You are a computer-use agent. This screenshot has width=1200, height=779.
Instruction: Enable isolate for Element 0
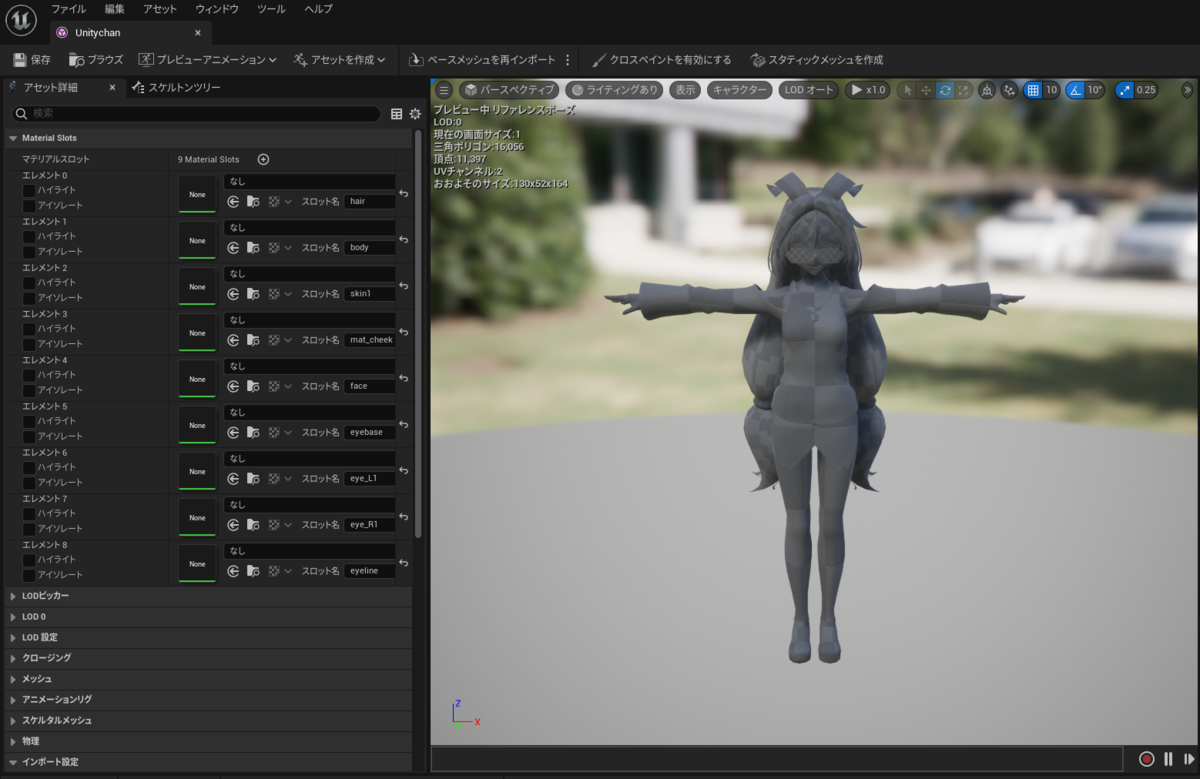pos(29,205)
